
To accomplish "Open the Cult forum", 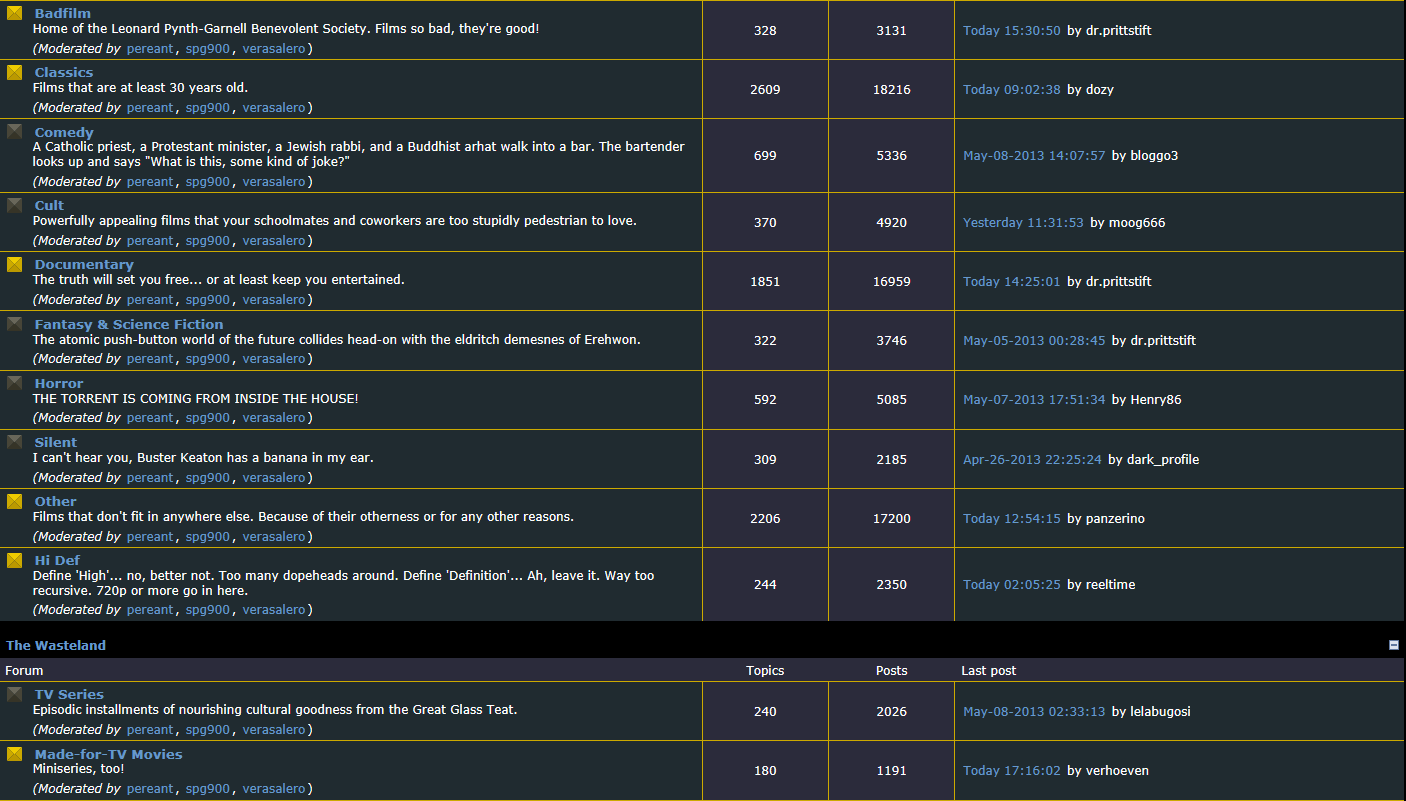I will pyautogui.click(x=49, y=205).
